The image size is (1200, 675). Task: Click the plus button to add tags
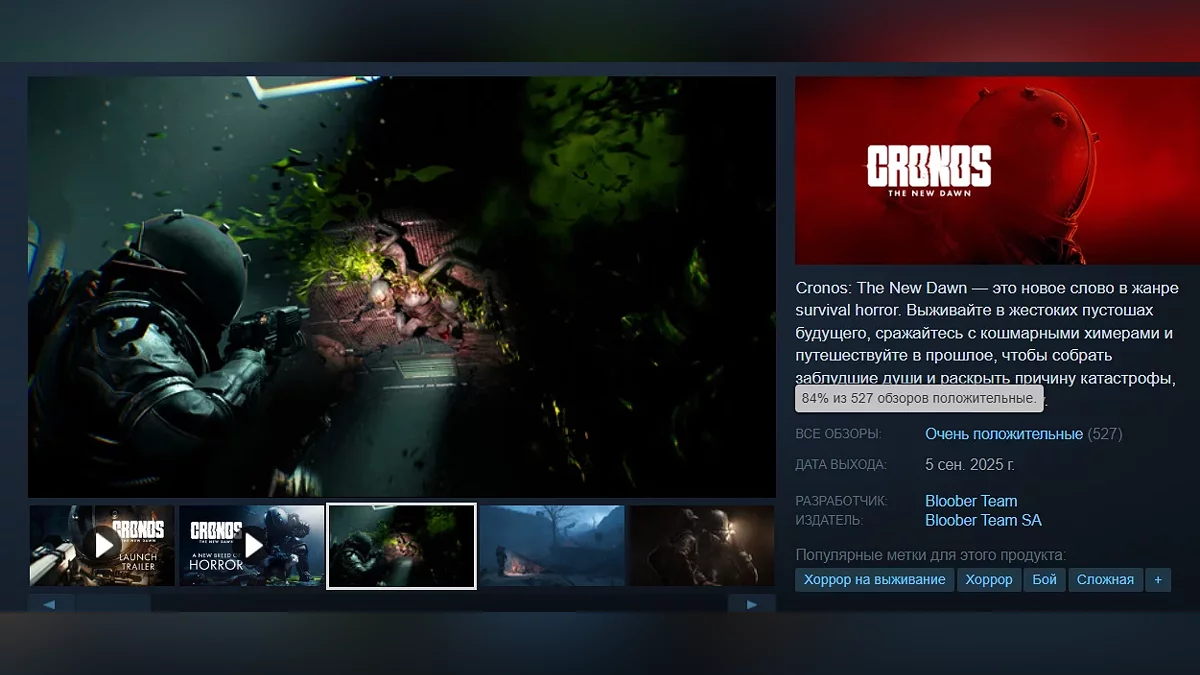[1158, 580]
